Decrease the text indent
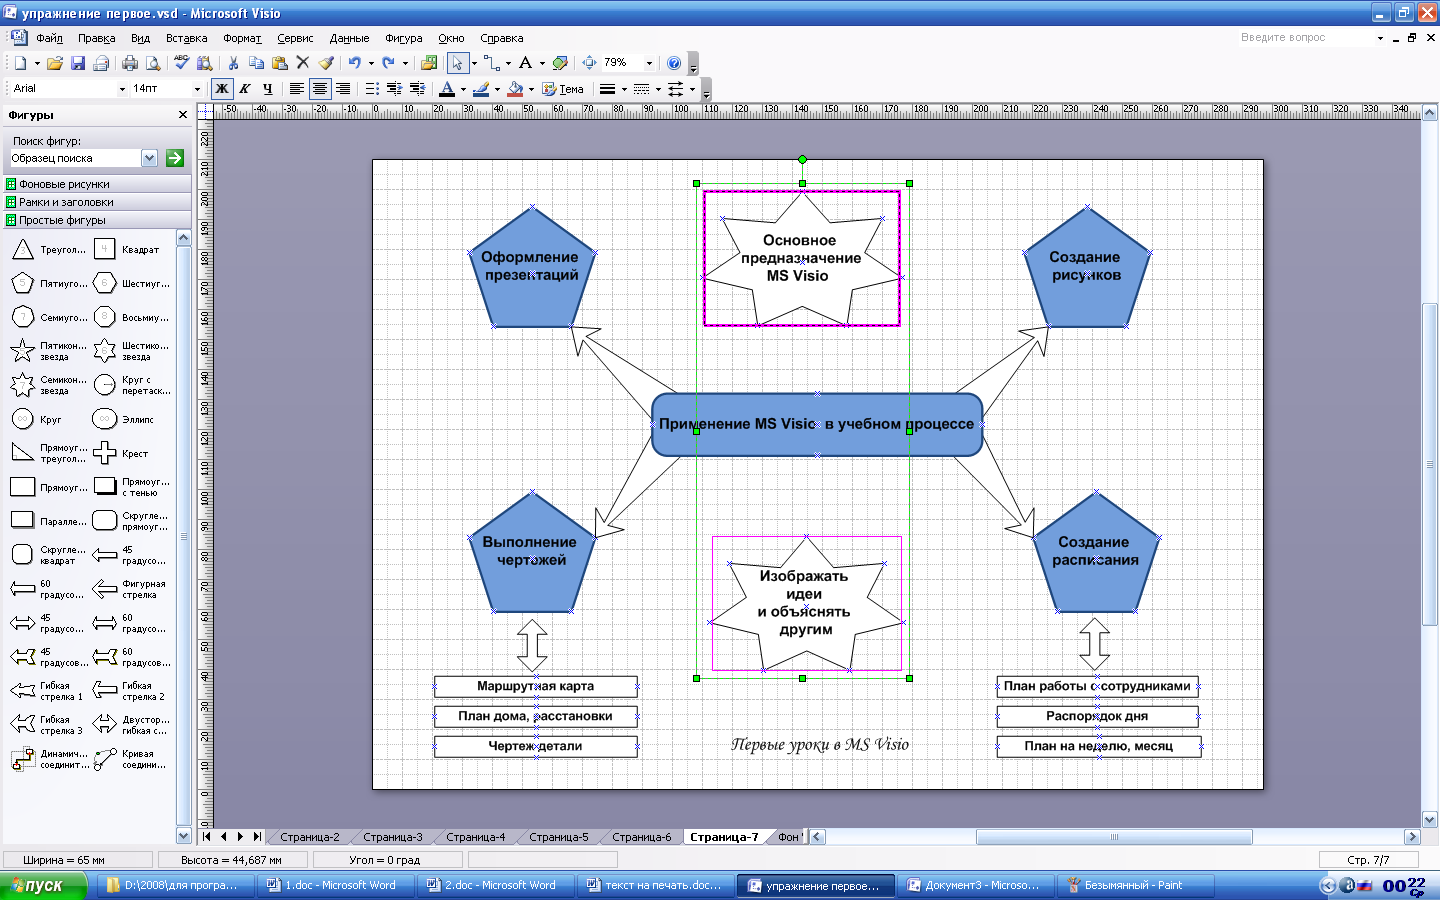This screenshot has height=900, width=1440. pos(395,89)
